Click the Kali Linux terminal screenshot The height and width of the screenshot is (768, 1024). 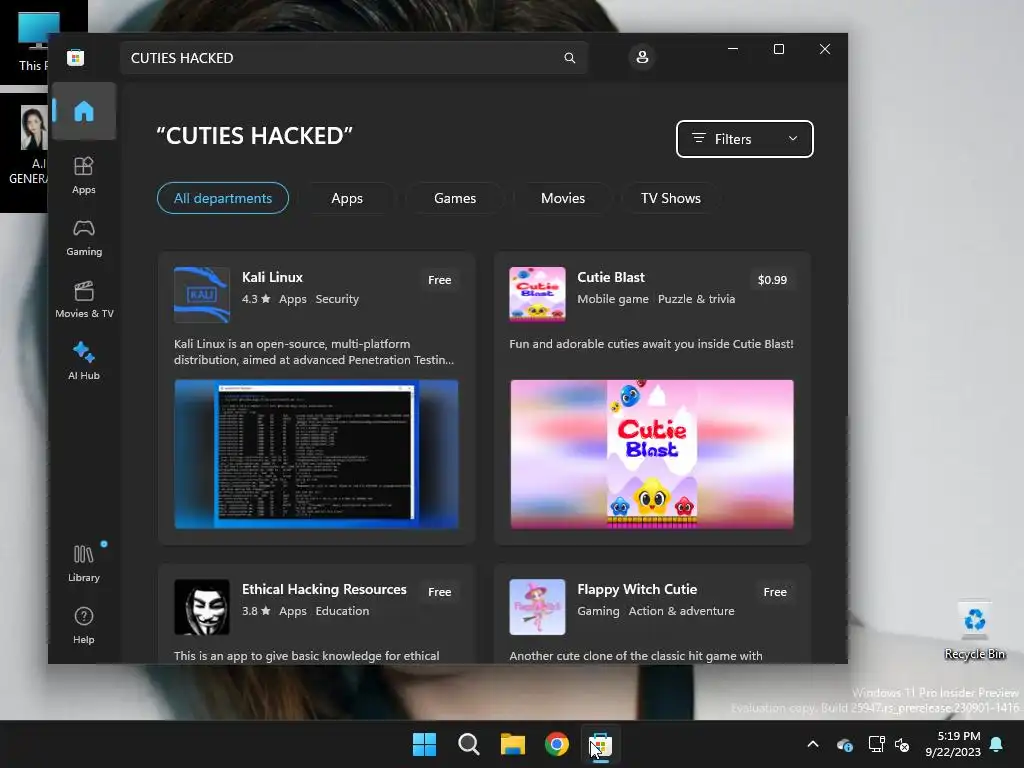316,454
